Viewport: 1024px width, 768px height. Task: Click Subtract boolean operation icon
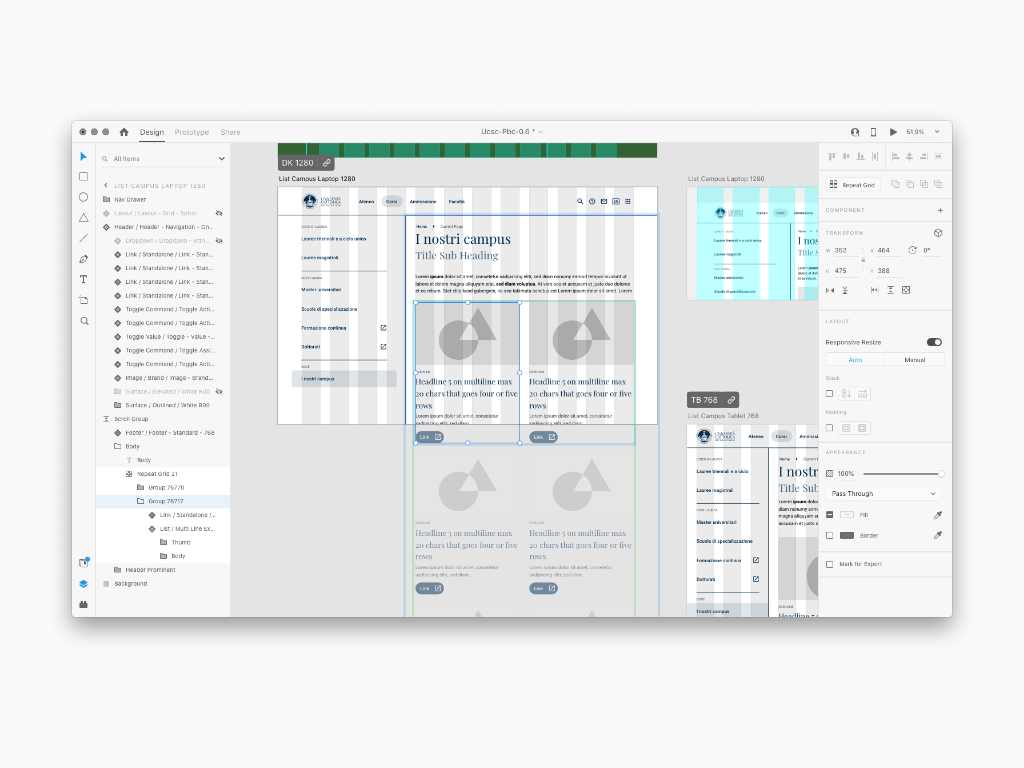click(910, 184)
